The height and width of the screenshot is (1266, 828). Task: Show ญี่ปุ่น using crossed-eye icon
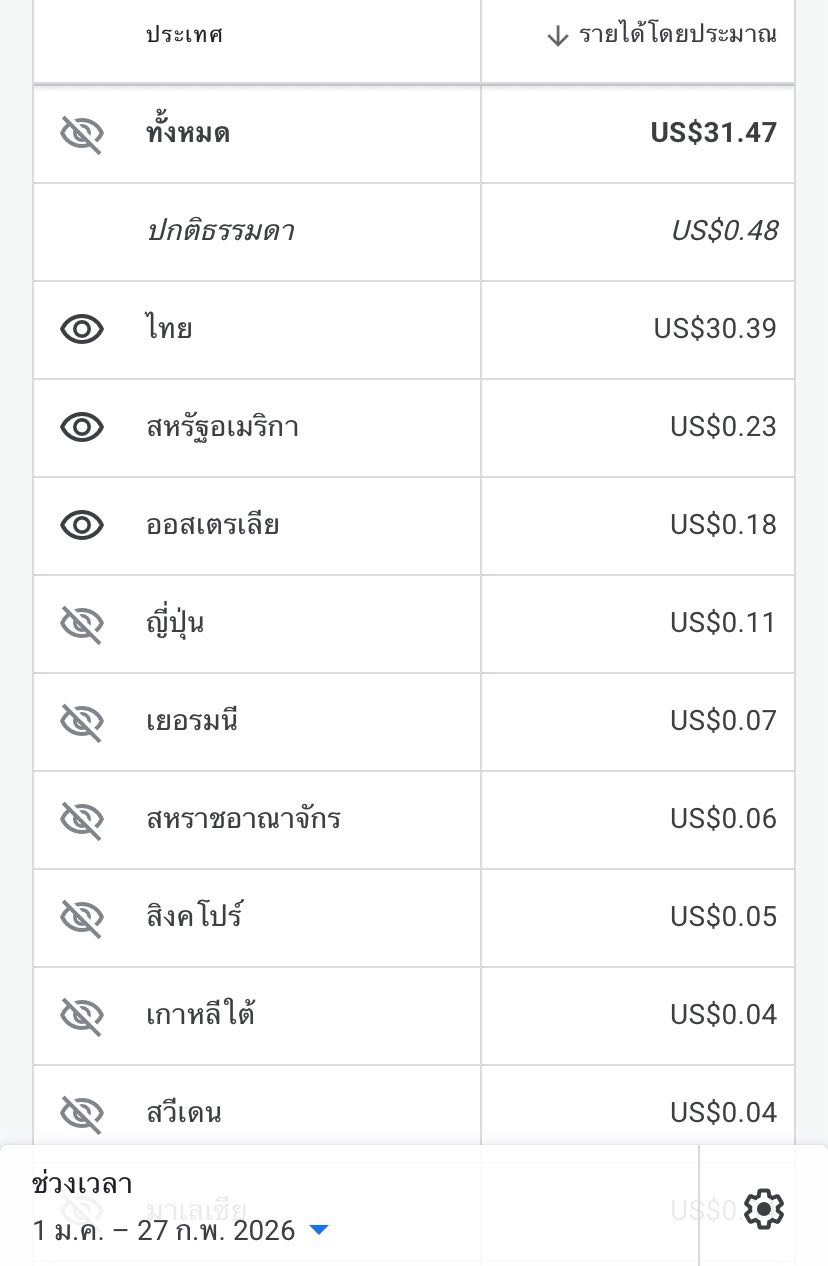coord(82,623)
